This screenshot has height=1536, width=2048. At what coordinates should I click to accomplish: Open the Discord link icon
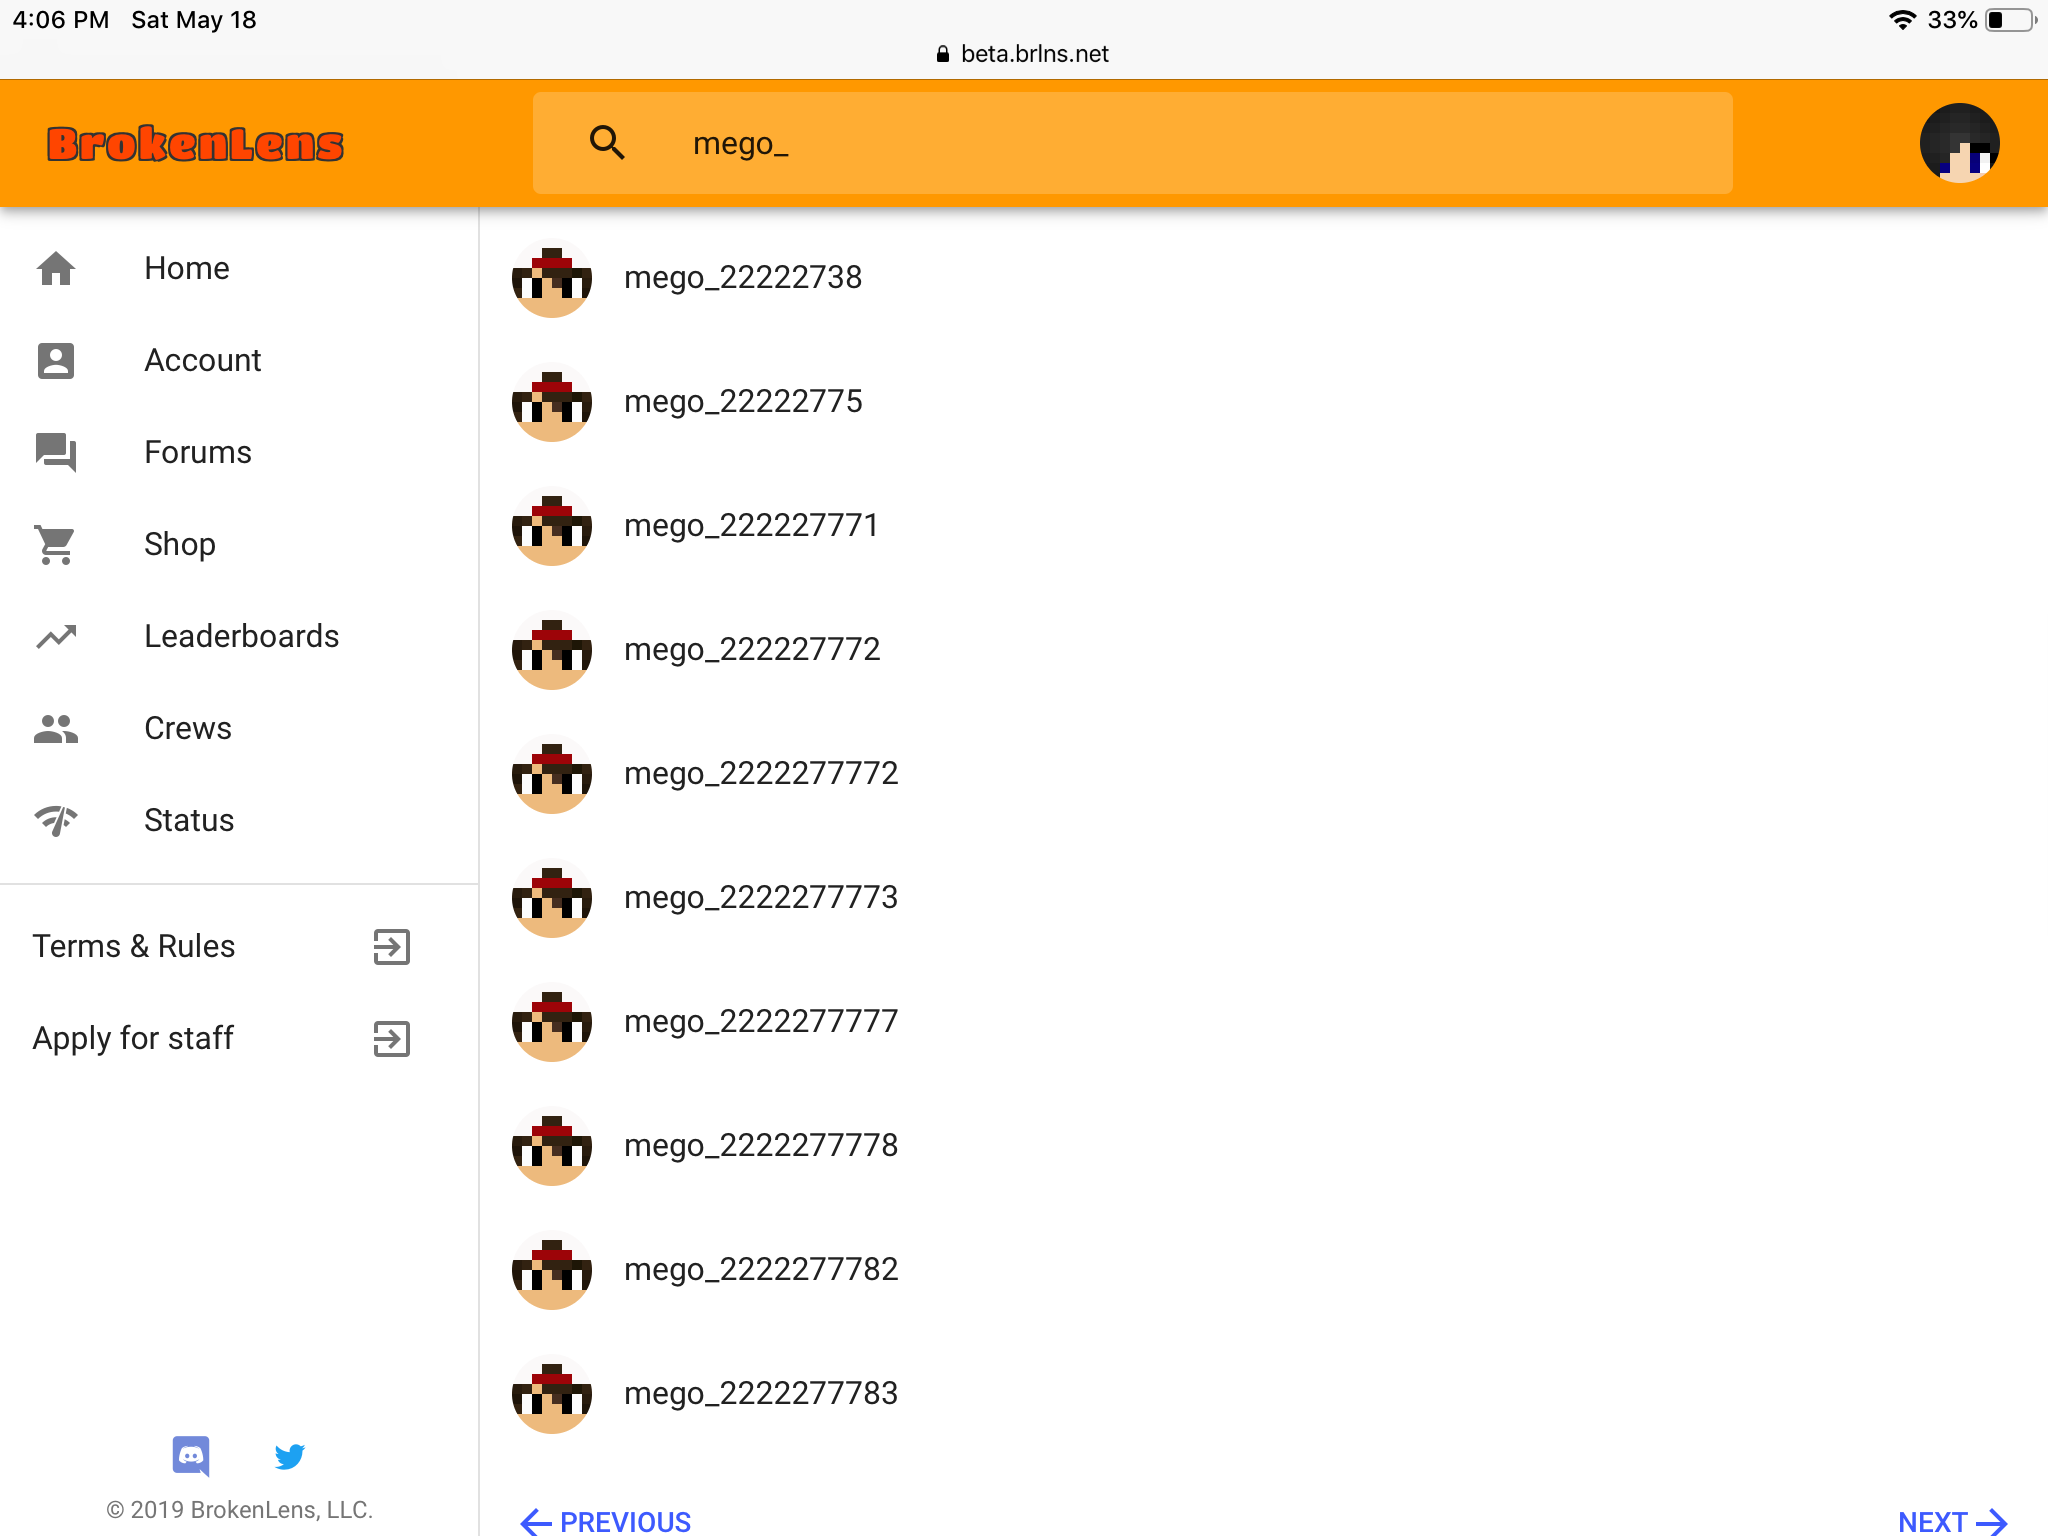coord(191,1456)
